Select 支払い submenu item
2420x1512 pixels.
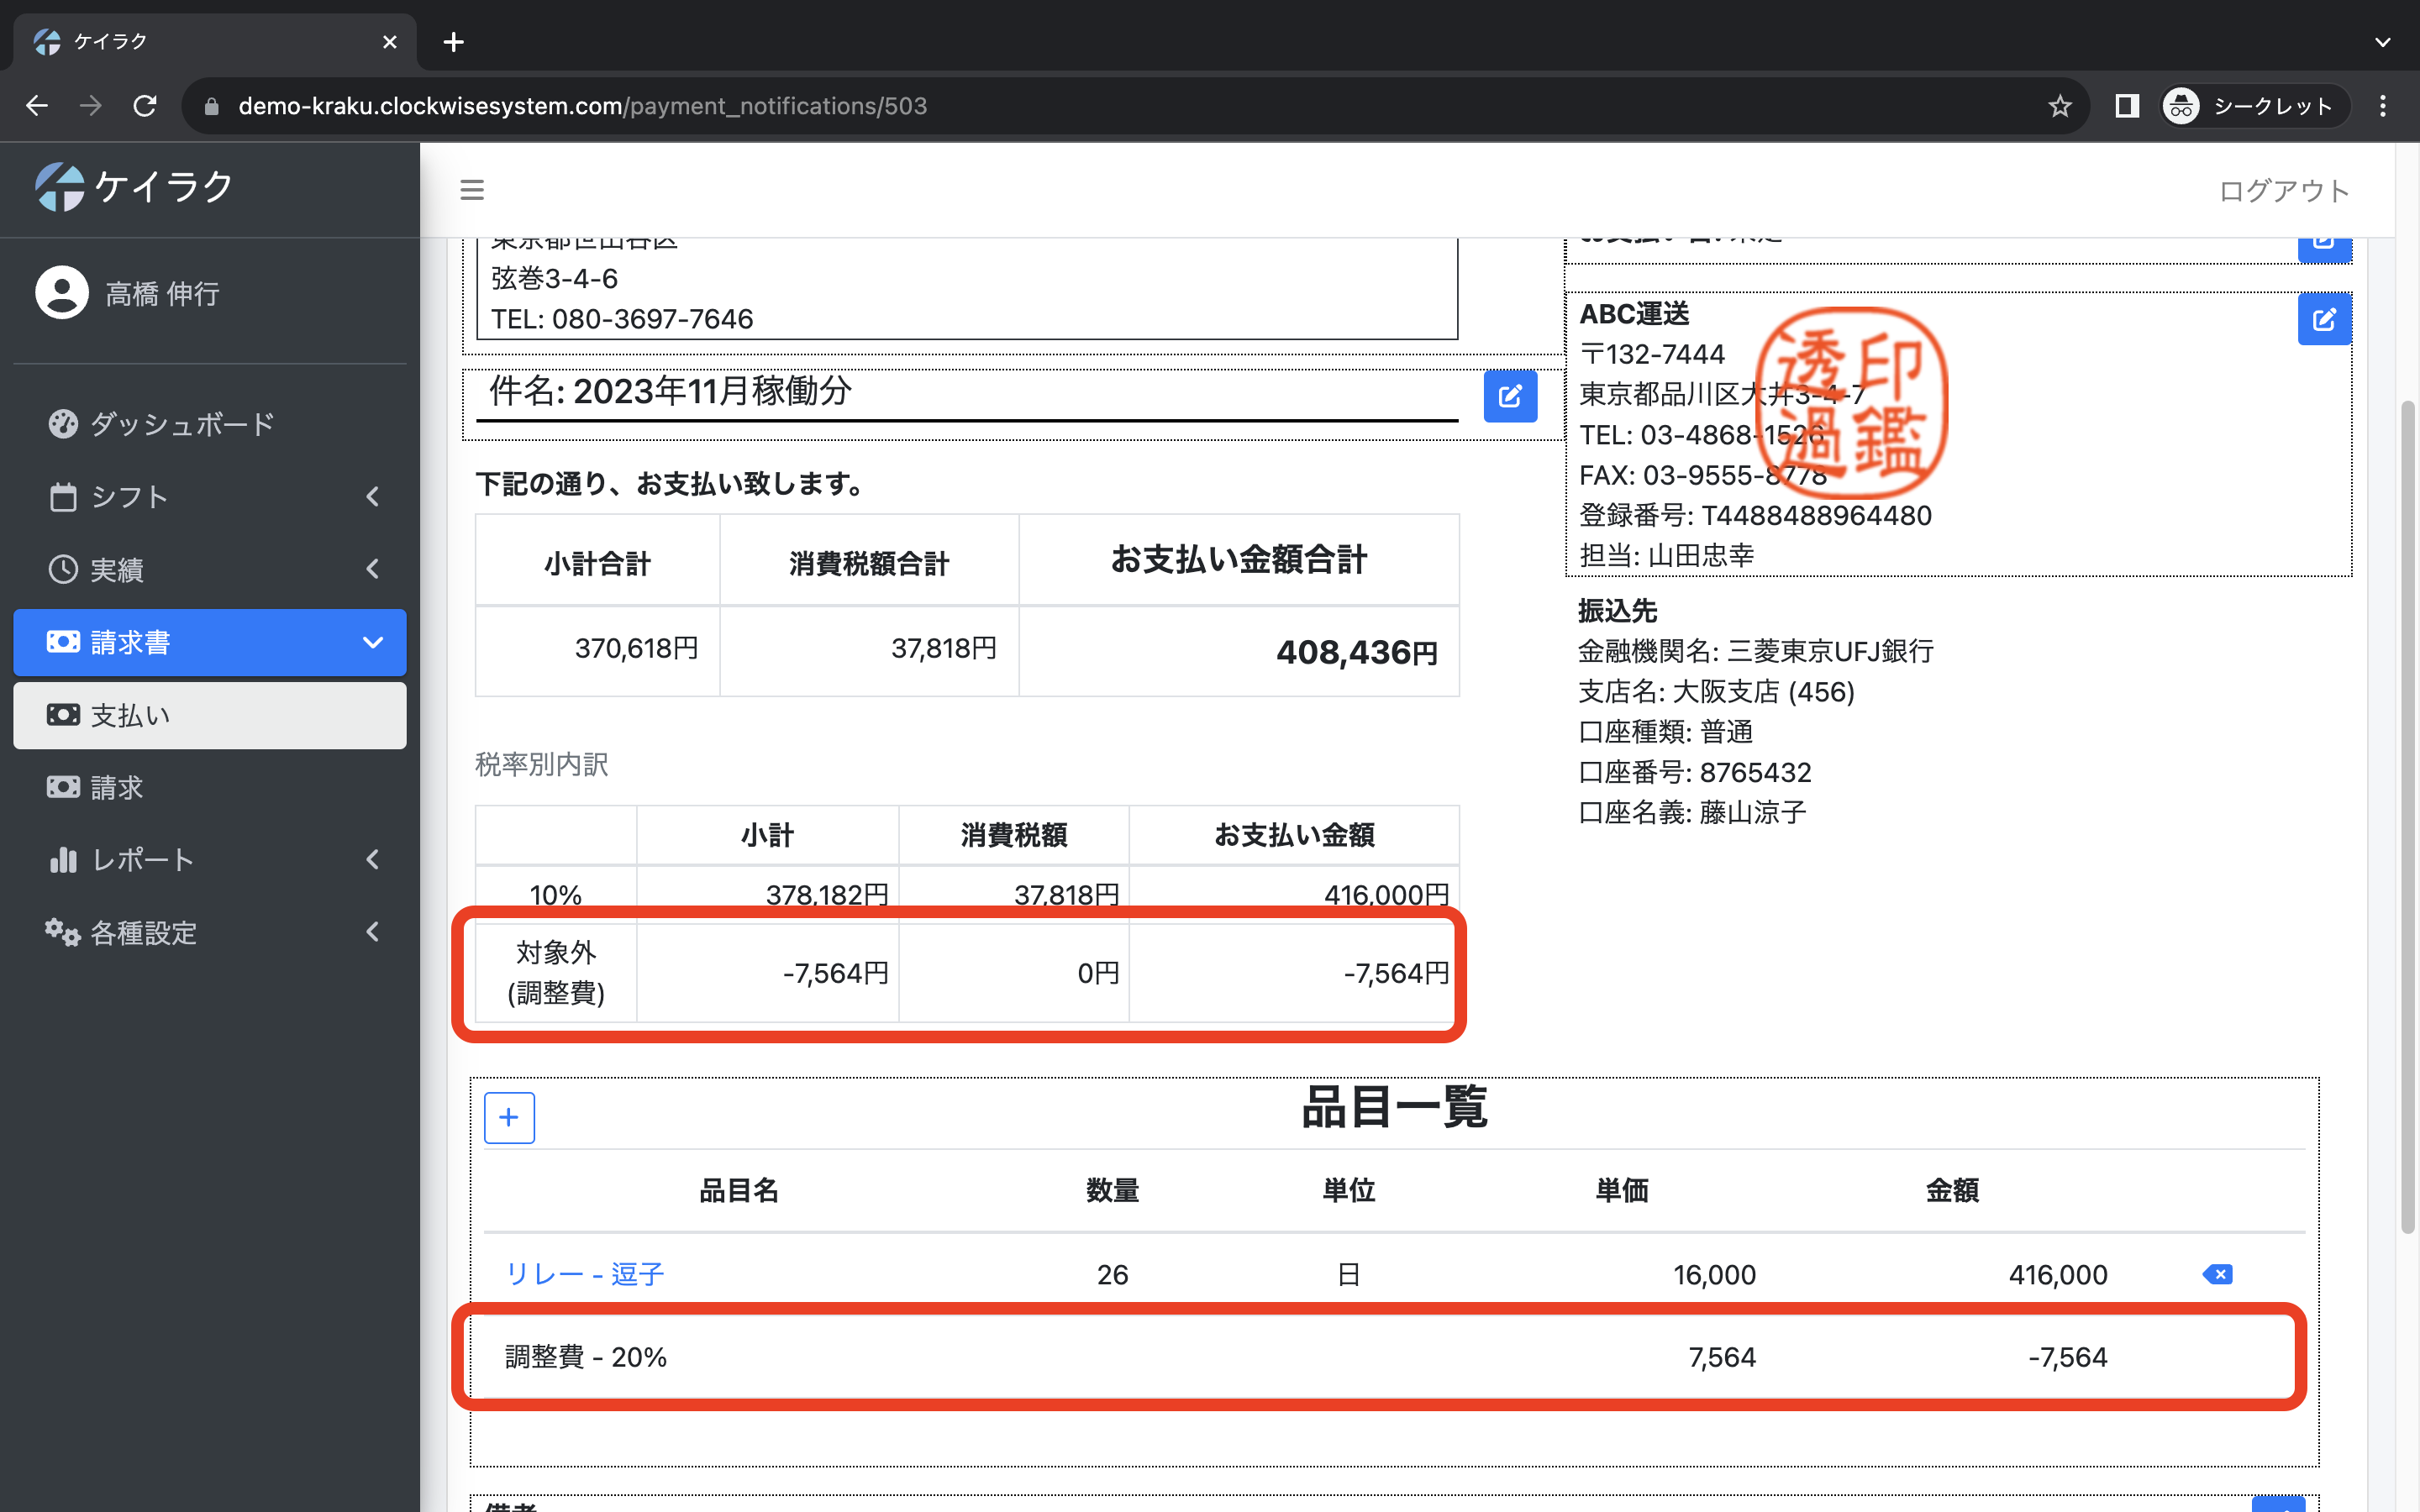point(210,715)
